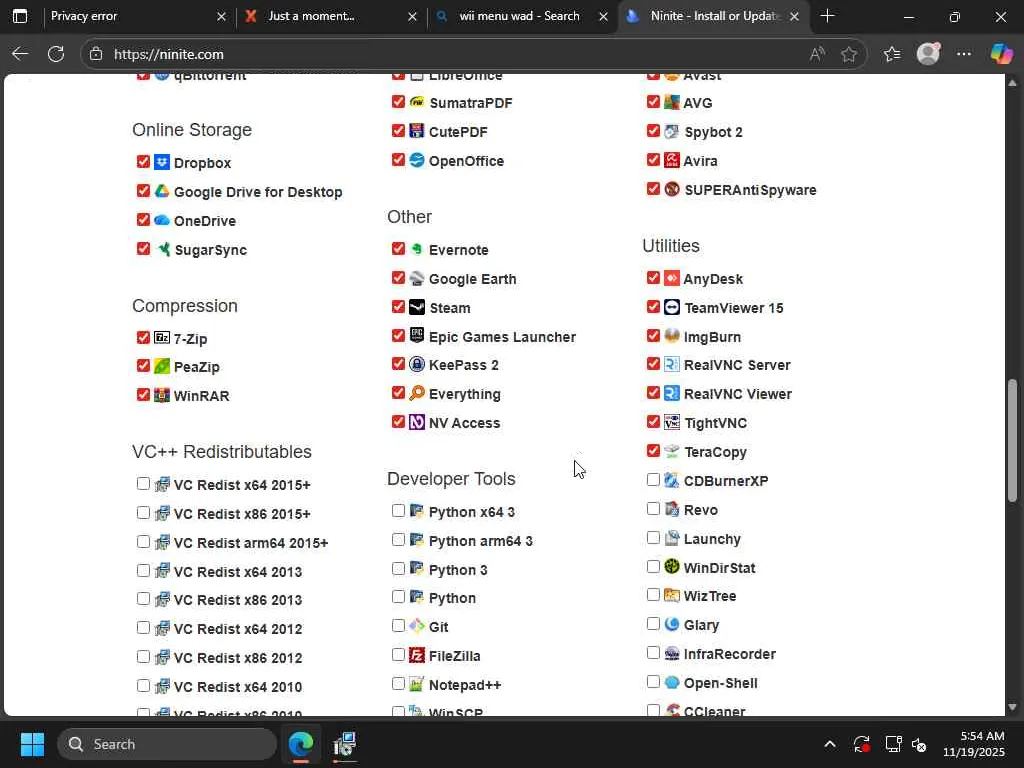Click the TightVNC icon
Viewport: 1024px width, 768px height.
coord(671,423)
